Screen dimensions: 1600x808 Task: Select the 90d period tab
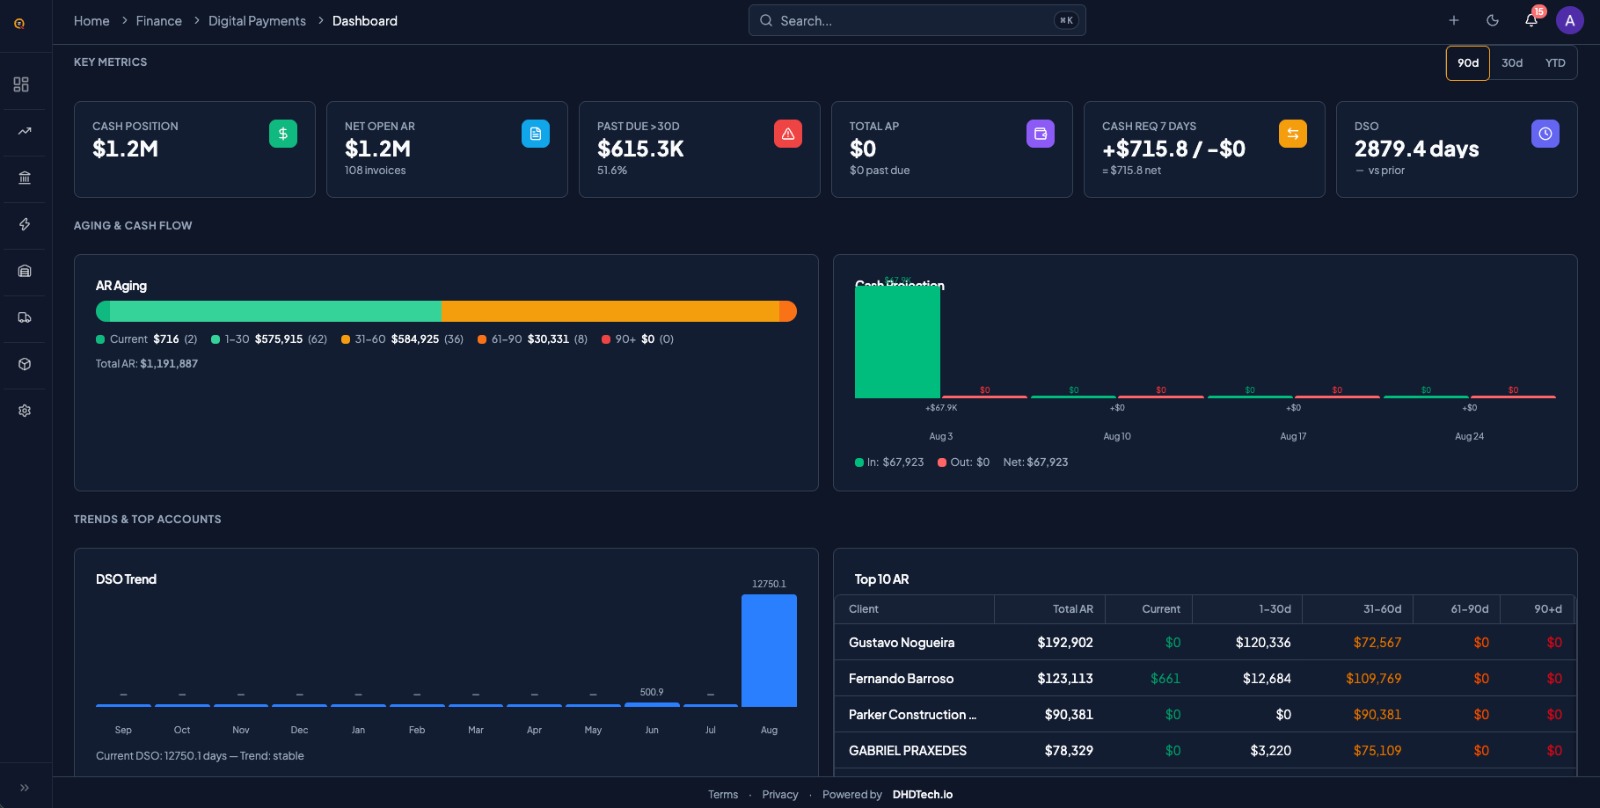[x=1468, y=63]
